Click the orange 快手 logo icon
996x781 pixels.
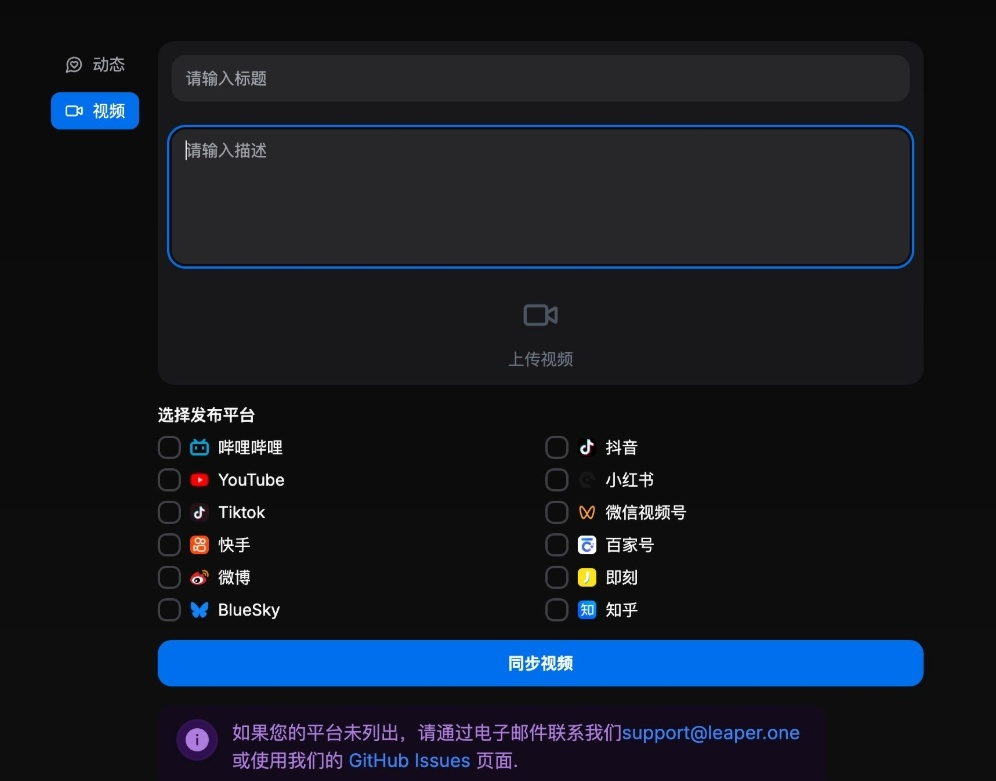coord(199,545)
